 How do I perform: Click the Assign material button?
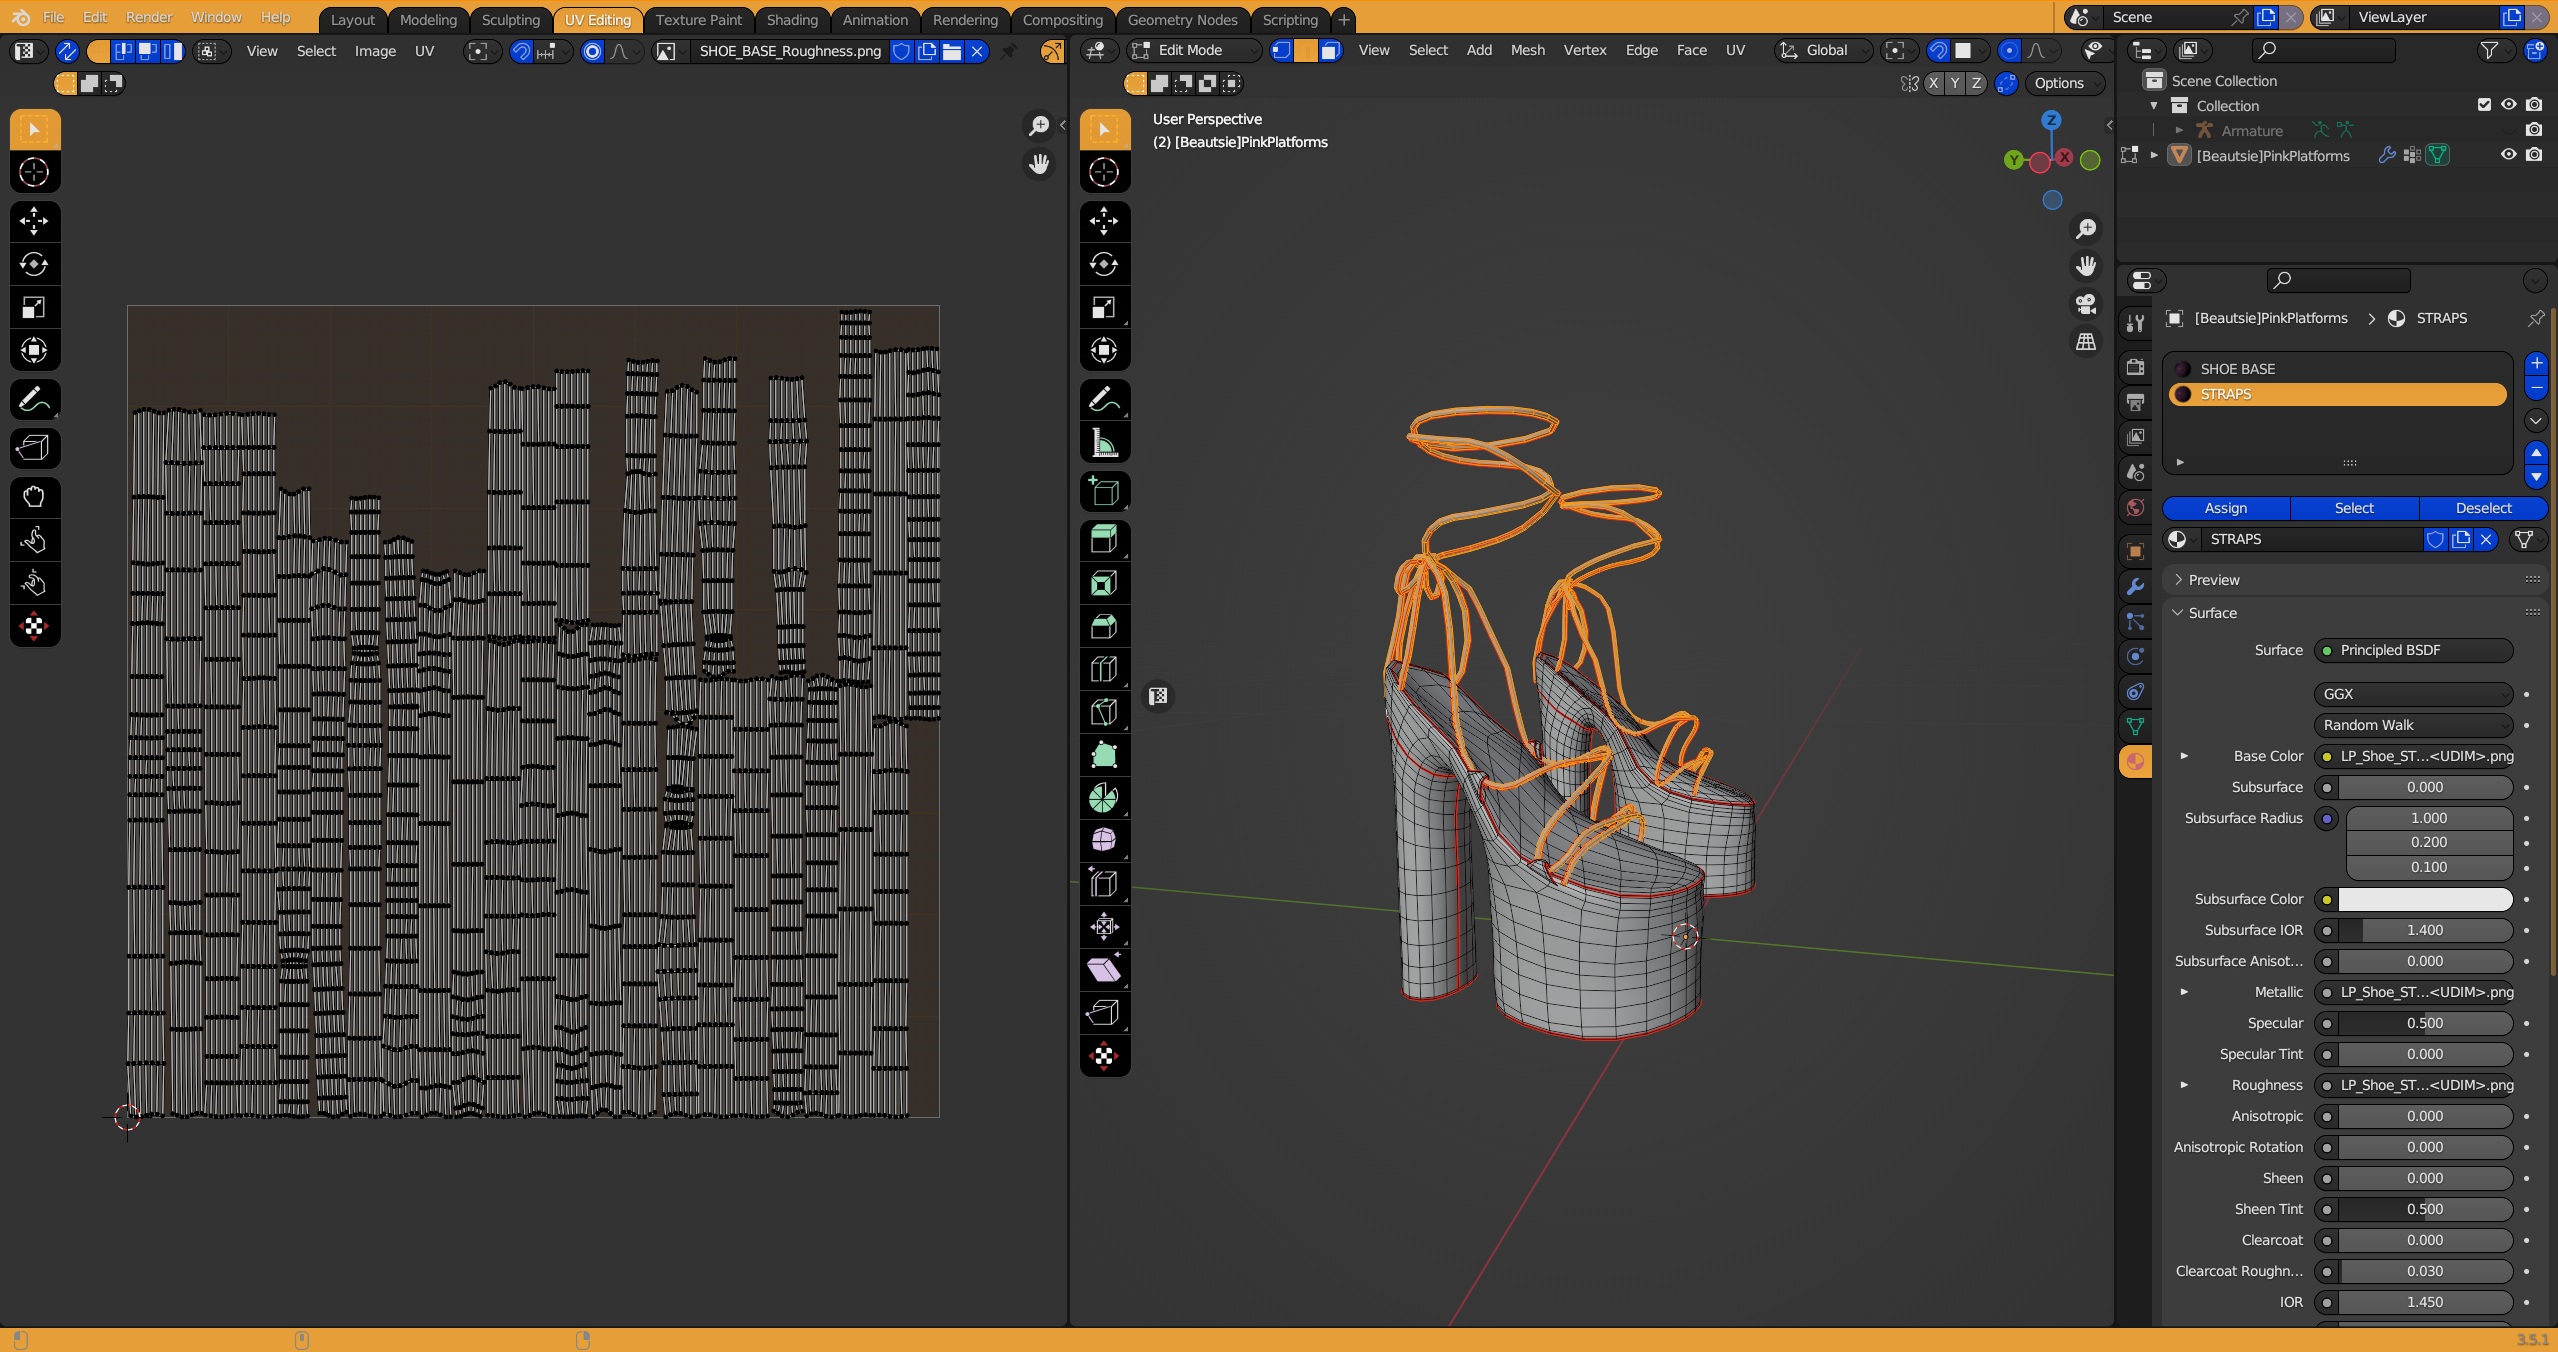click(x=2226, y=508)
